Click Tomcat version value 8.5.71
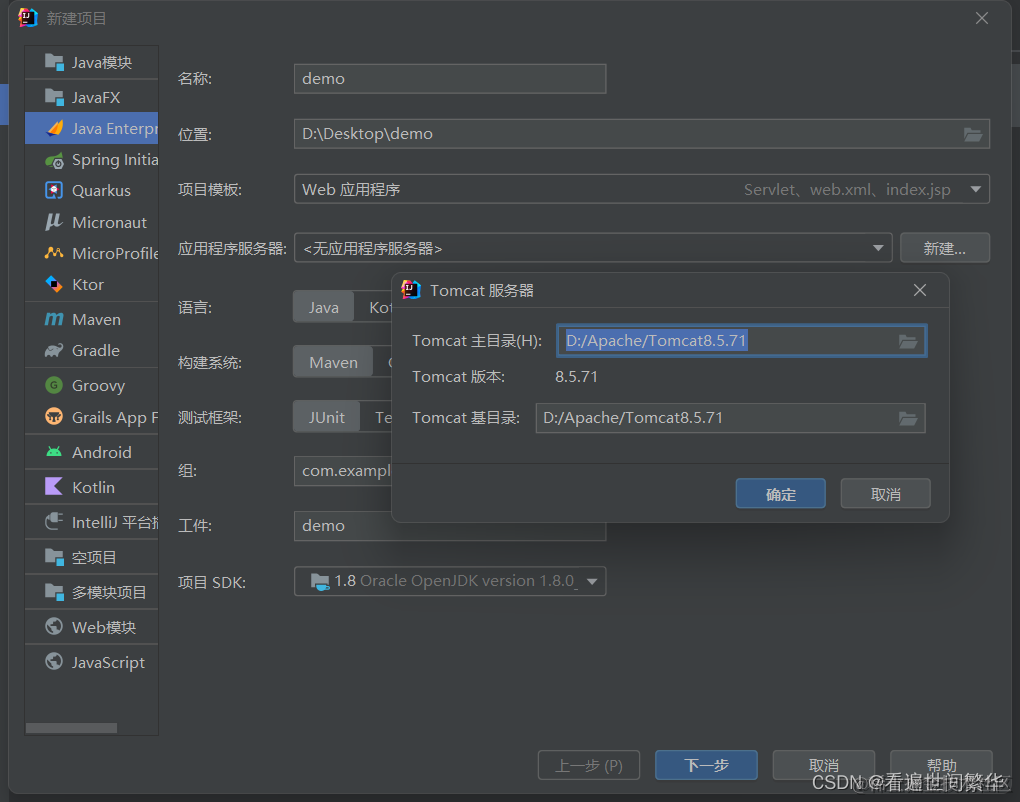Viewport: 1020px width, 802px height. 576,377
